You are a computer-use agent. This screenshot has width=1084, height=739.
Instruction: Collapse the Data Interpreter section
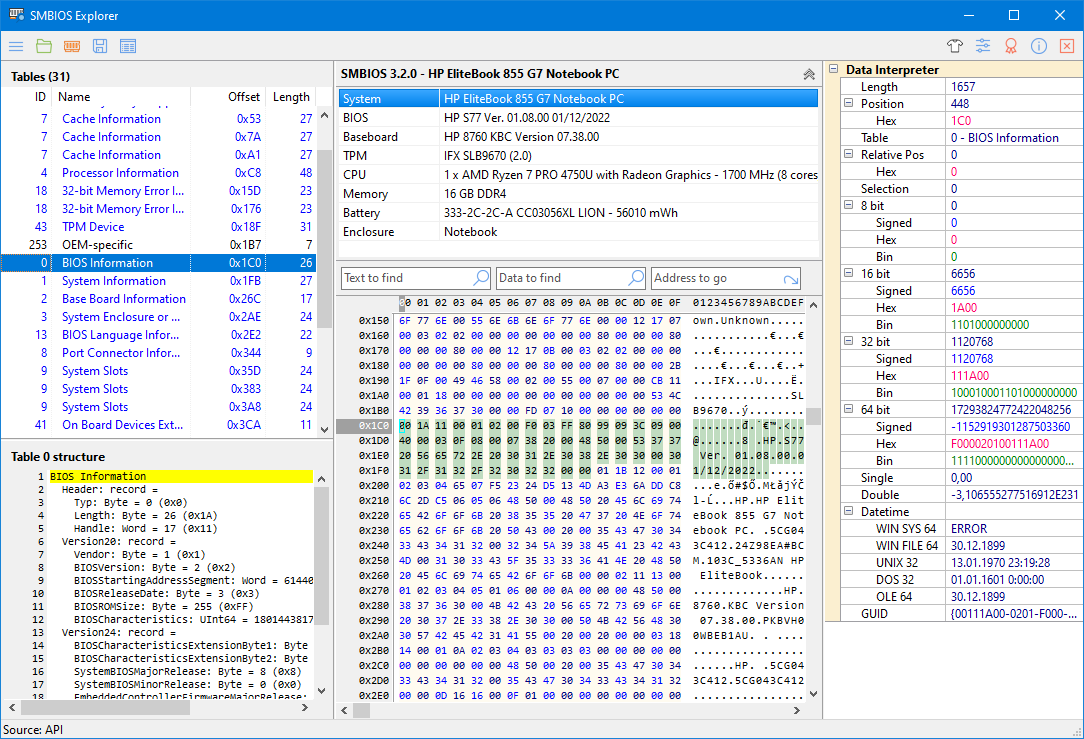834,69
